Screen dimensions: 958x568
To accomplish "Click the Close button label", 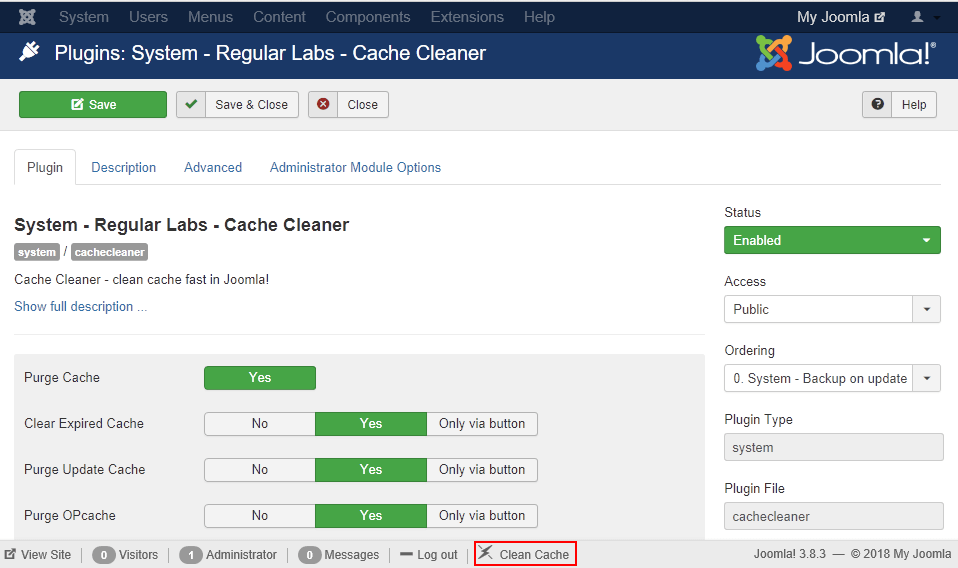I will coord(362,104).
